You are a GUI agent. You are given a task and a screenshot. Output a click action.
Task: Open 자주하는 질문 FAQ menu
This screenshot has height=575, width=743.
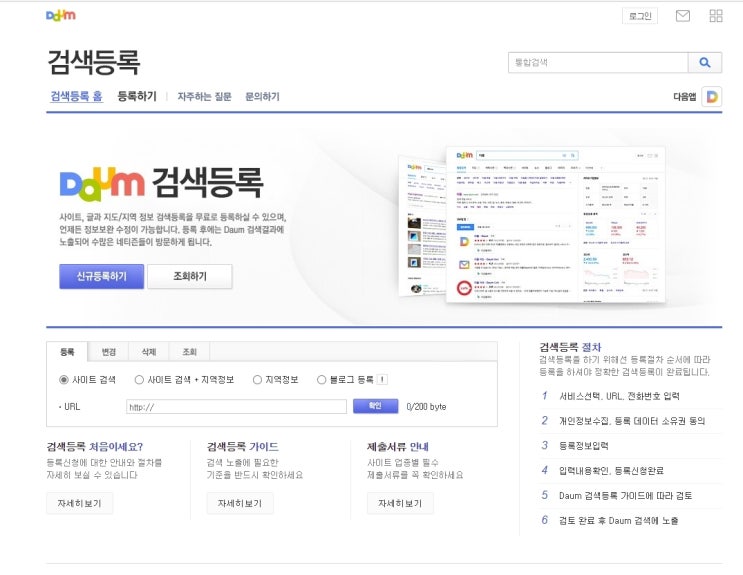[204, 97]
